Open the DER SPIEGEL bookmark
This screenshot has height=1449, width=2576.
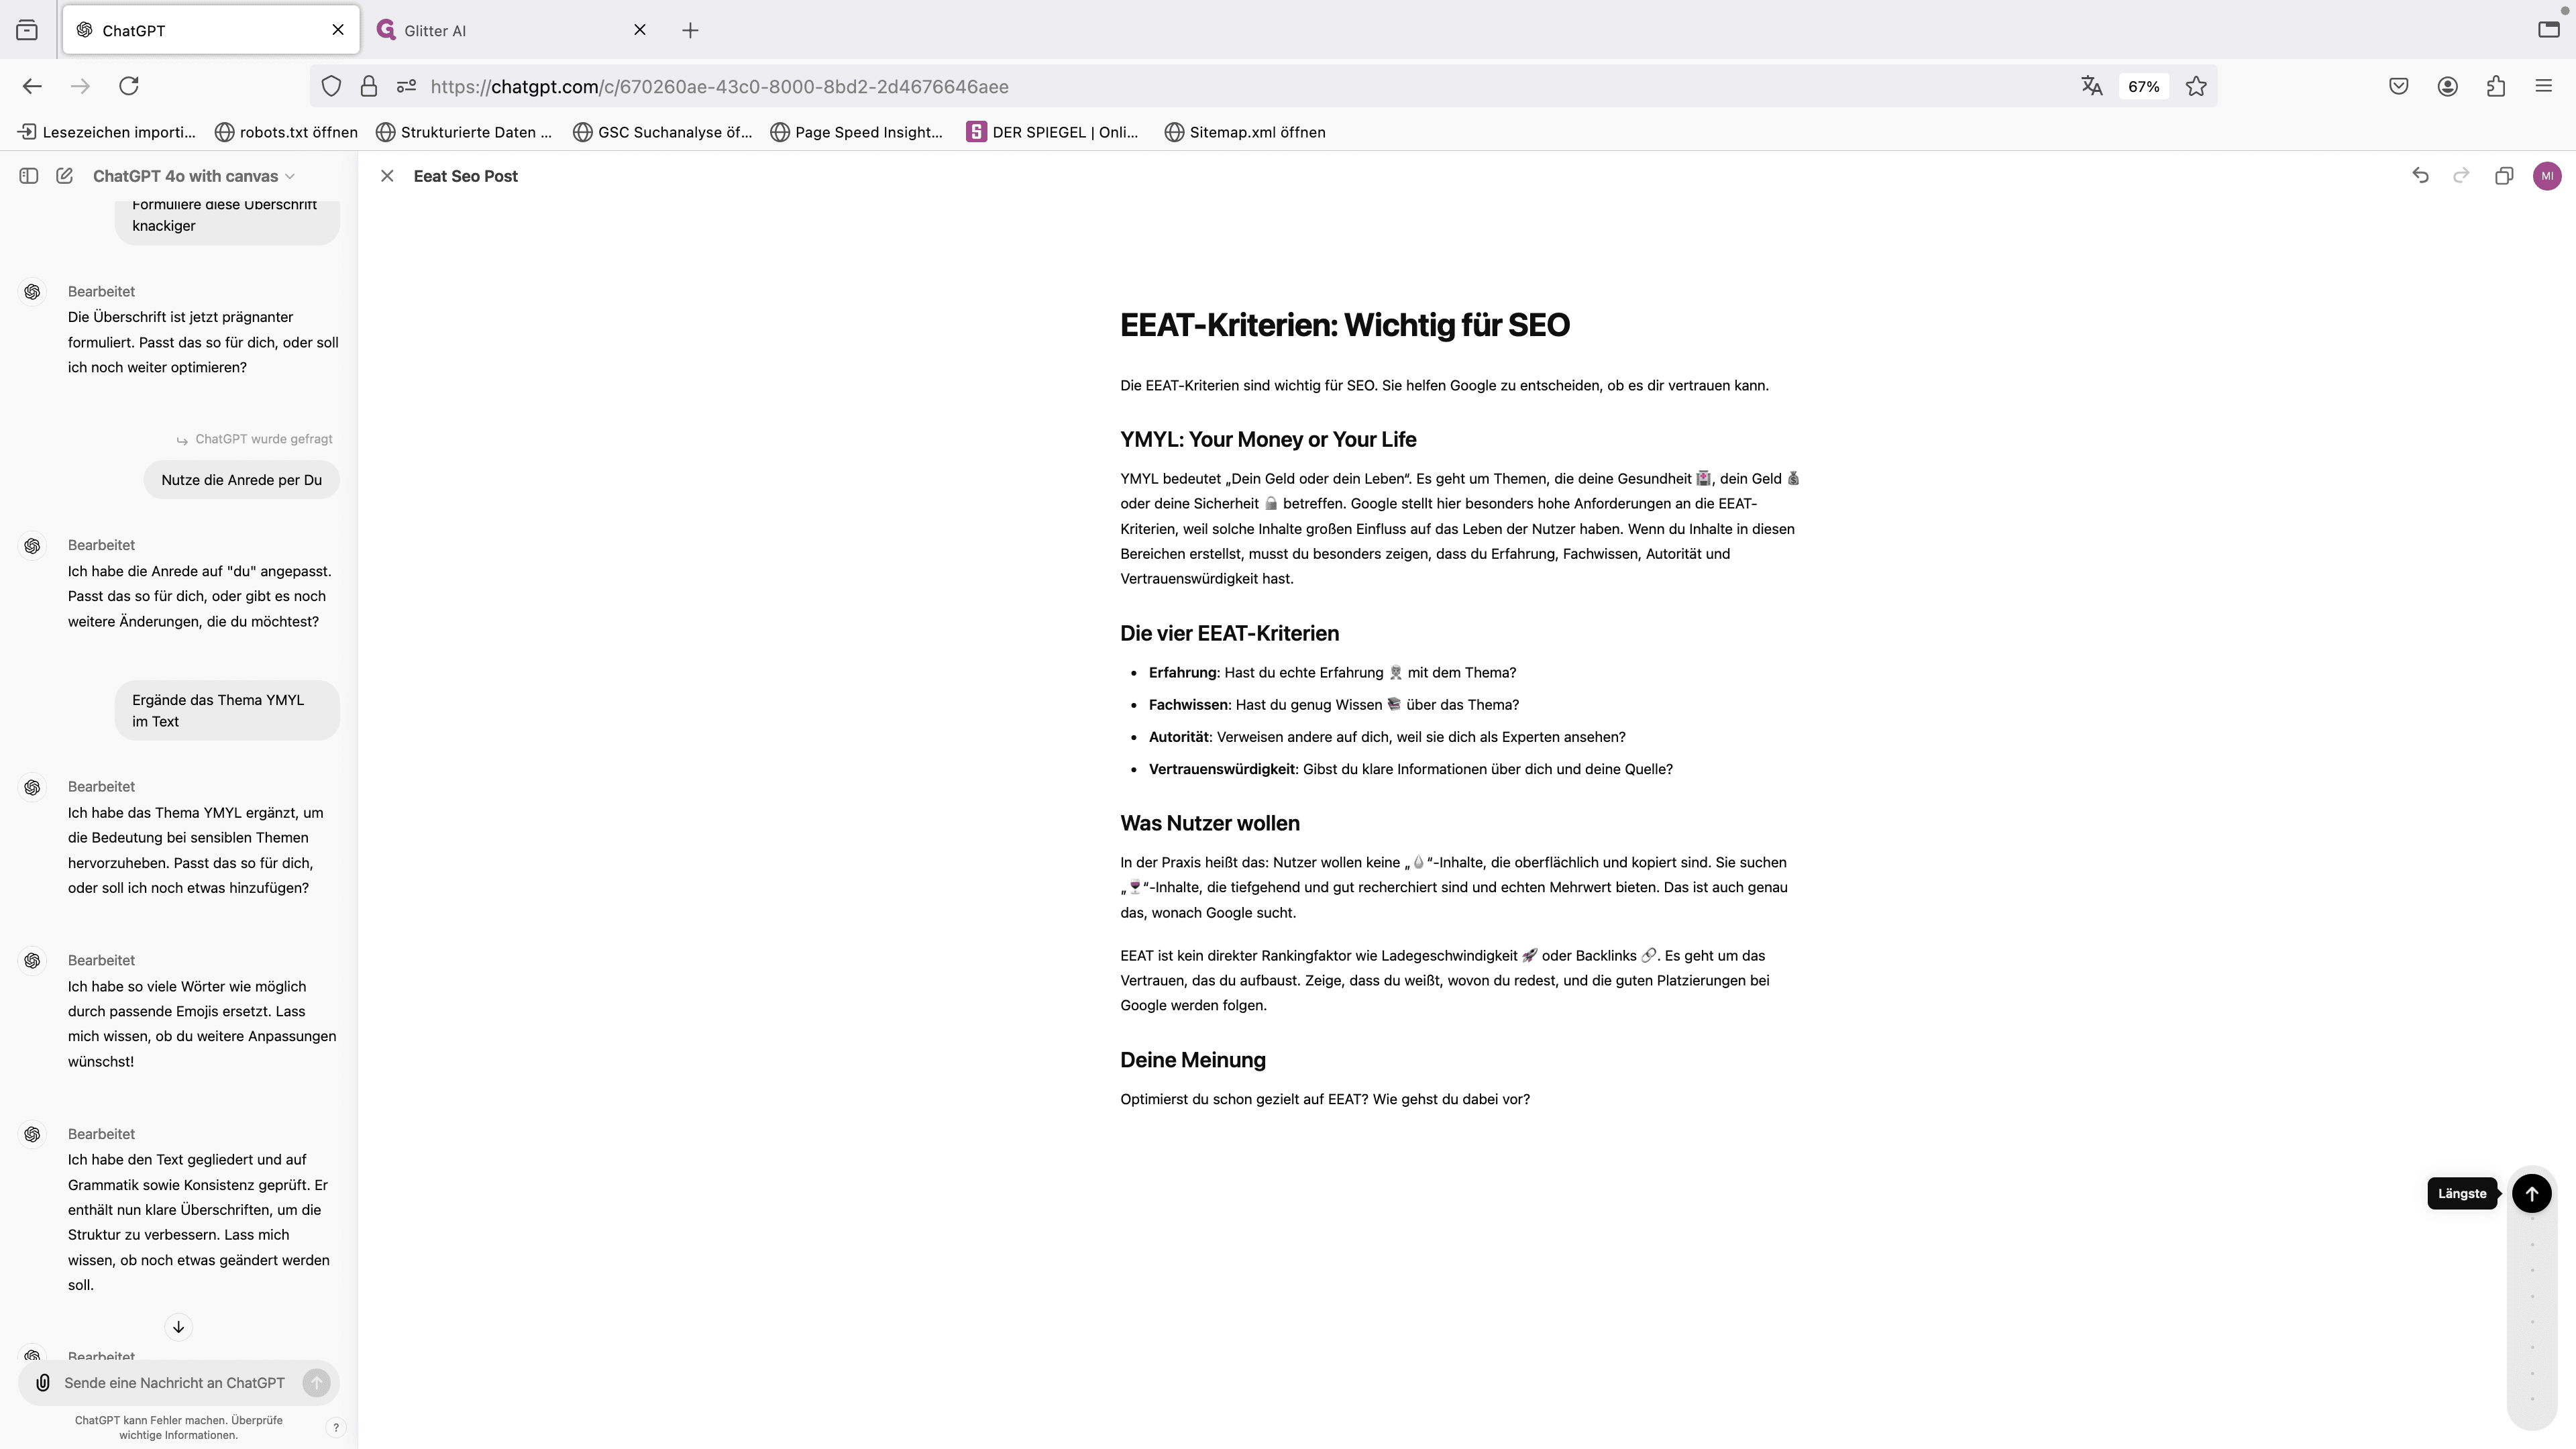pyautogui.click(x=1053, y=132)
